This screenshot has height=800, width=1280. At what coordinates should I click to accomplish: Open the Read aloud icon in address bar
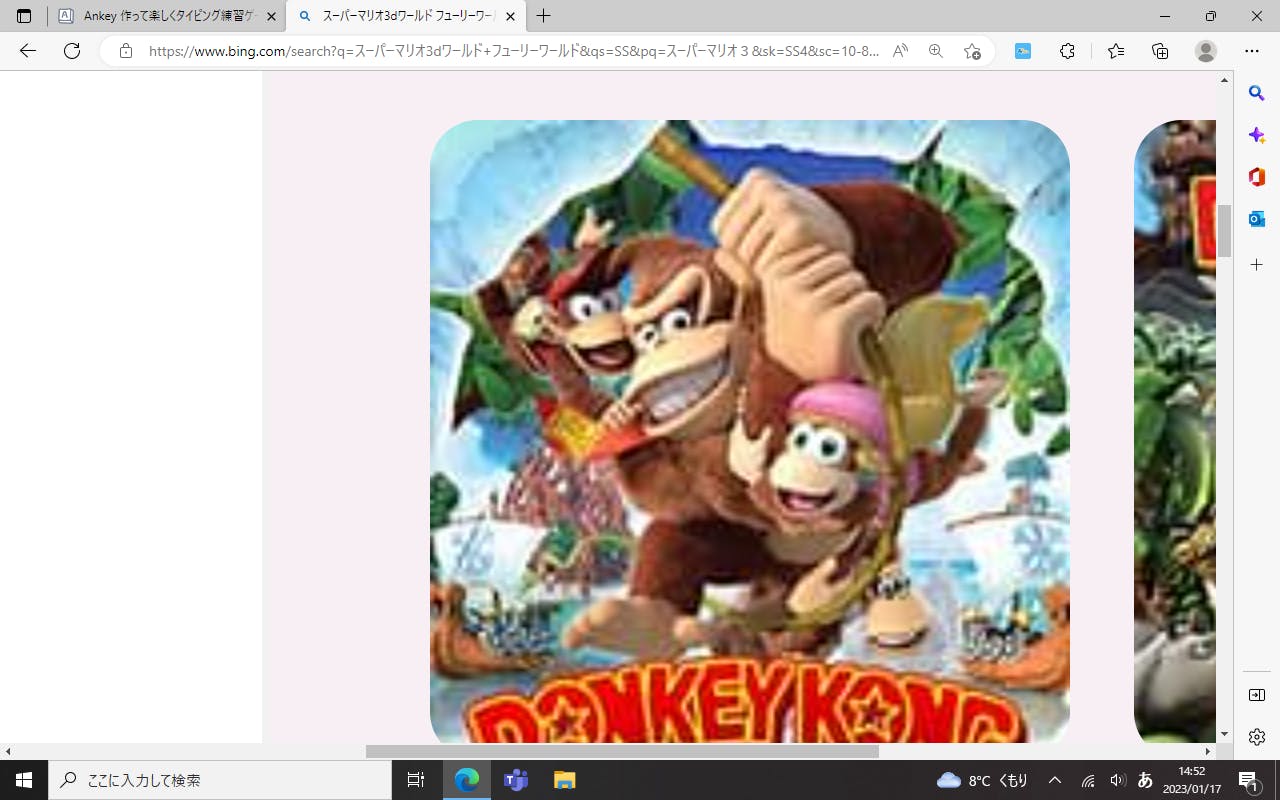[900, 51]
